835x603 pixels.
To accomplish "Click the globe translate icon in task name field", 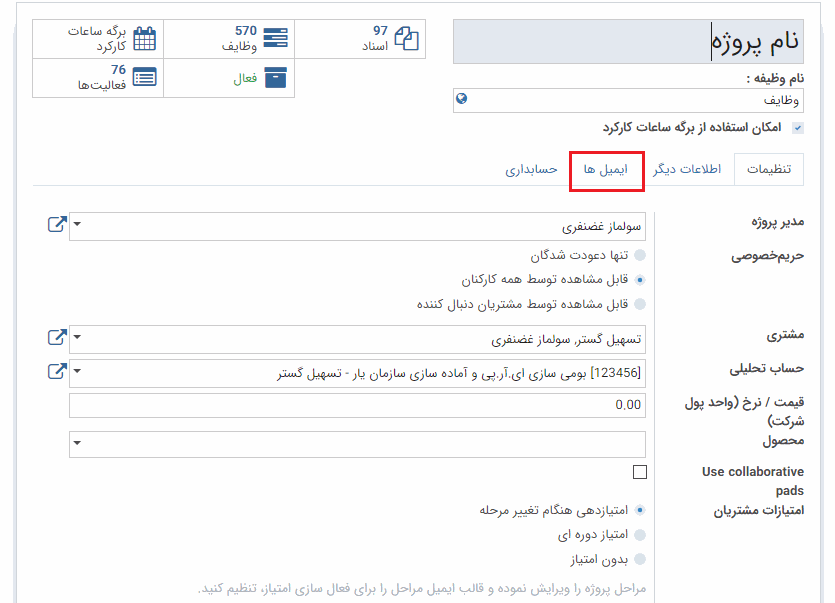I will point(461,99).
